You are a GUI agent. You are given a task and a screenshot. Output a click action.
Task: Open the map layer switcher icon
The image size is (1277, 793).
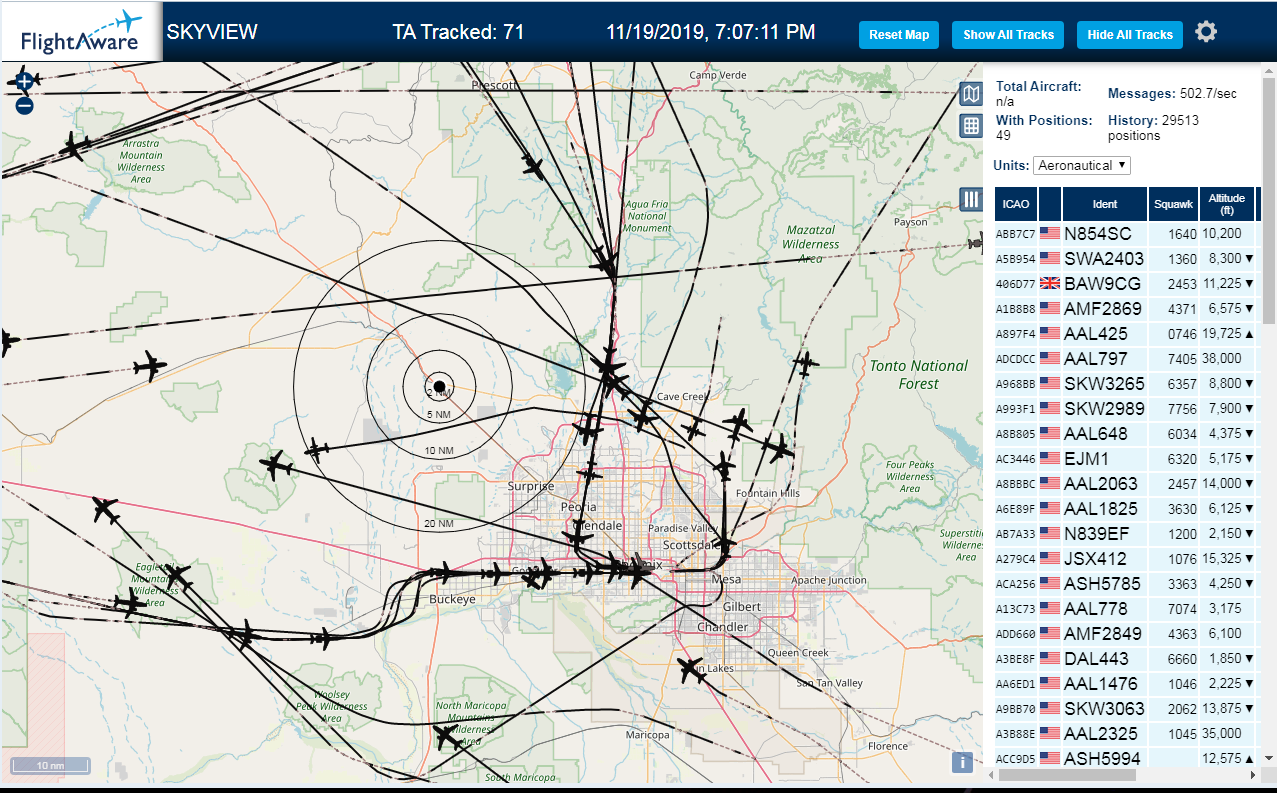click(x=970, y=95)
